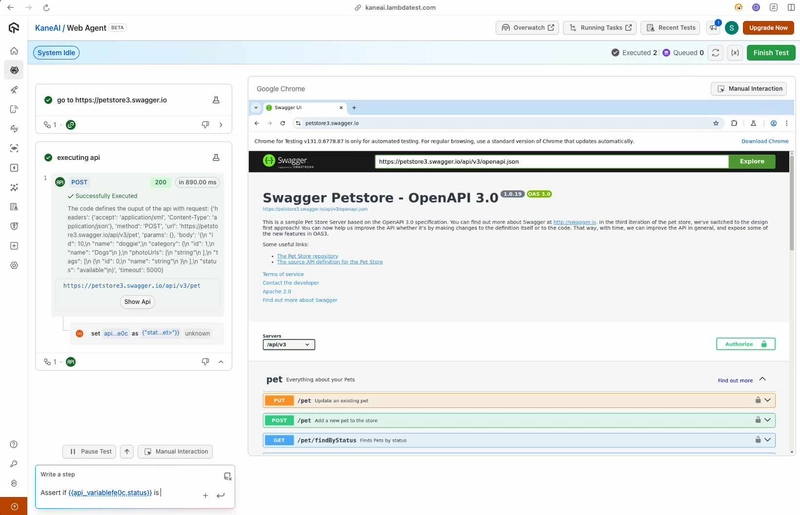Open Running Tasks
The width and height of the screenshot is (800, 515).
(599, 28)
